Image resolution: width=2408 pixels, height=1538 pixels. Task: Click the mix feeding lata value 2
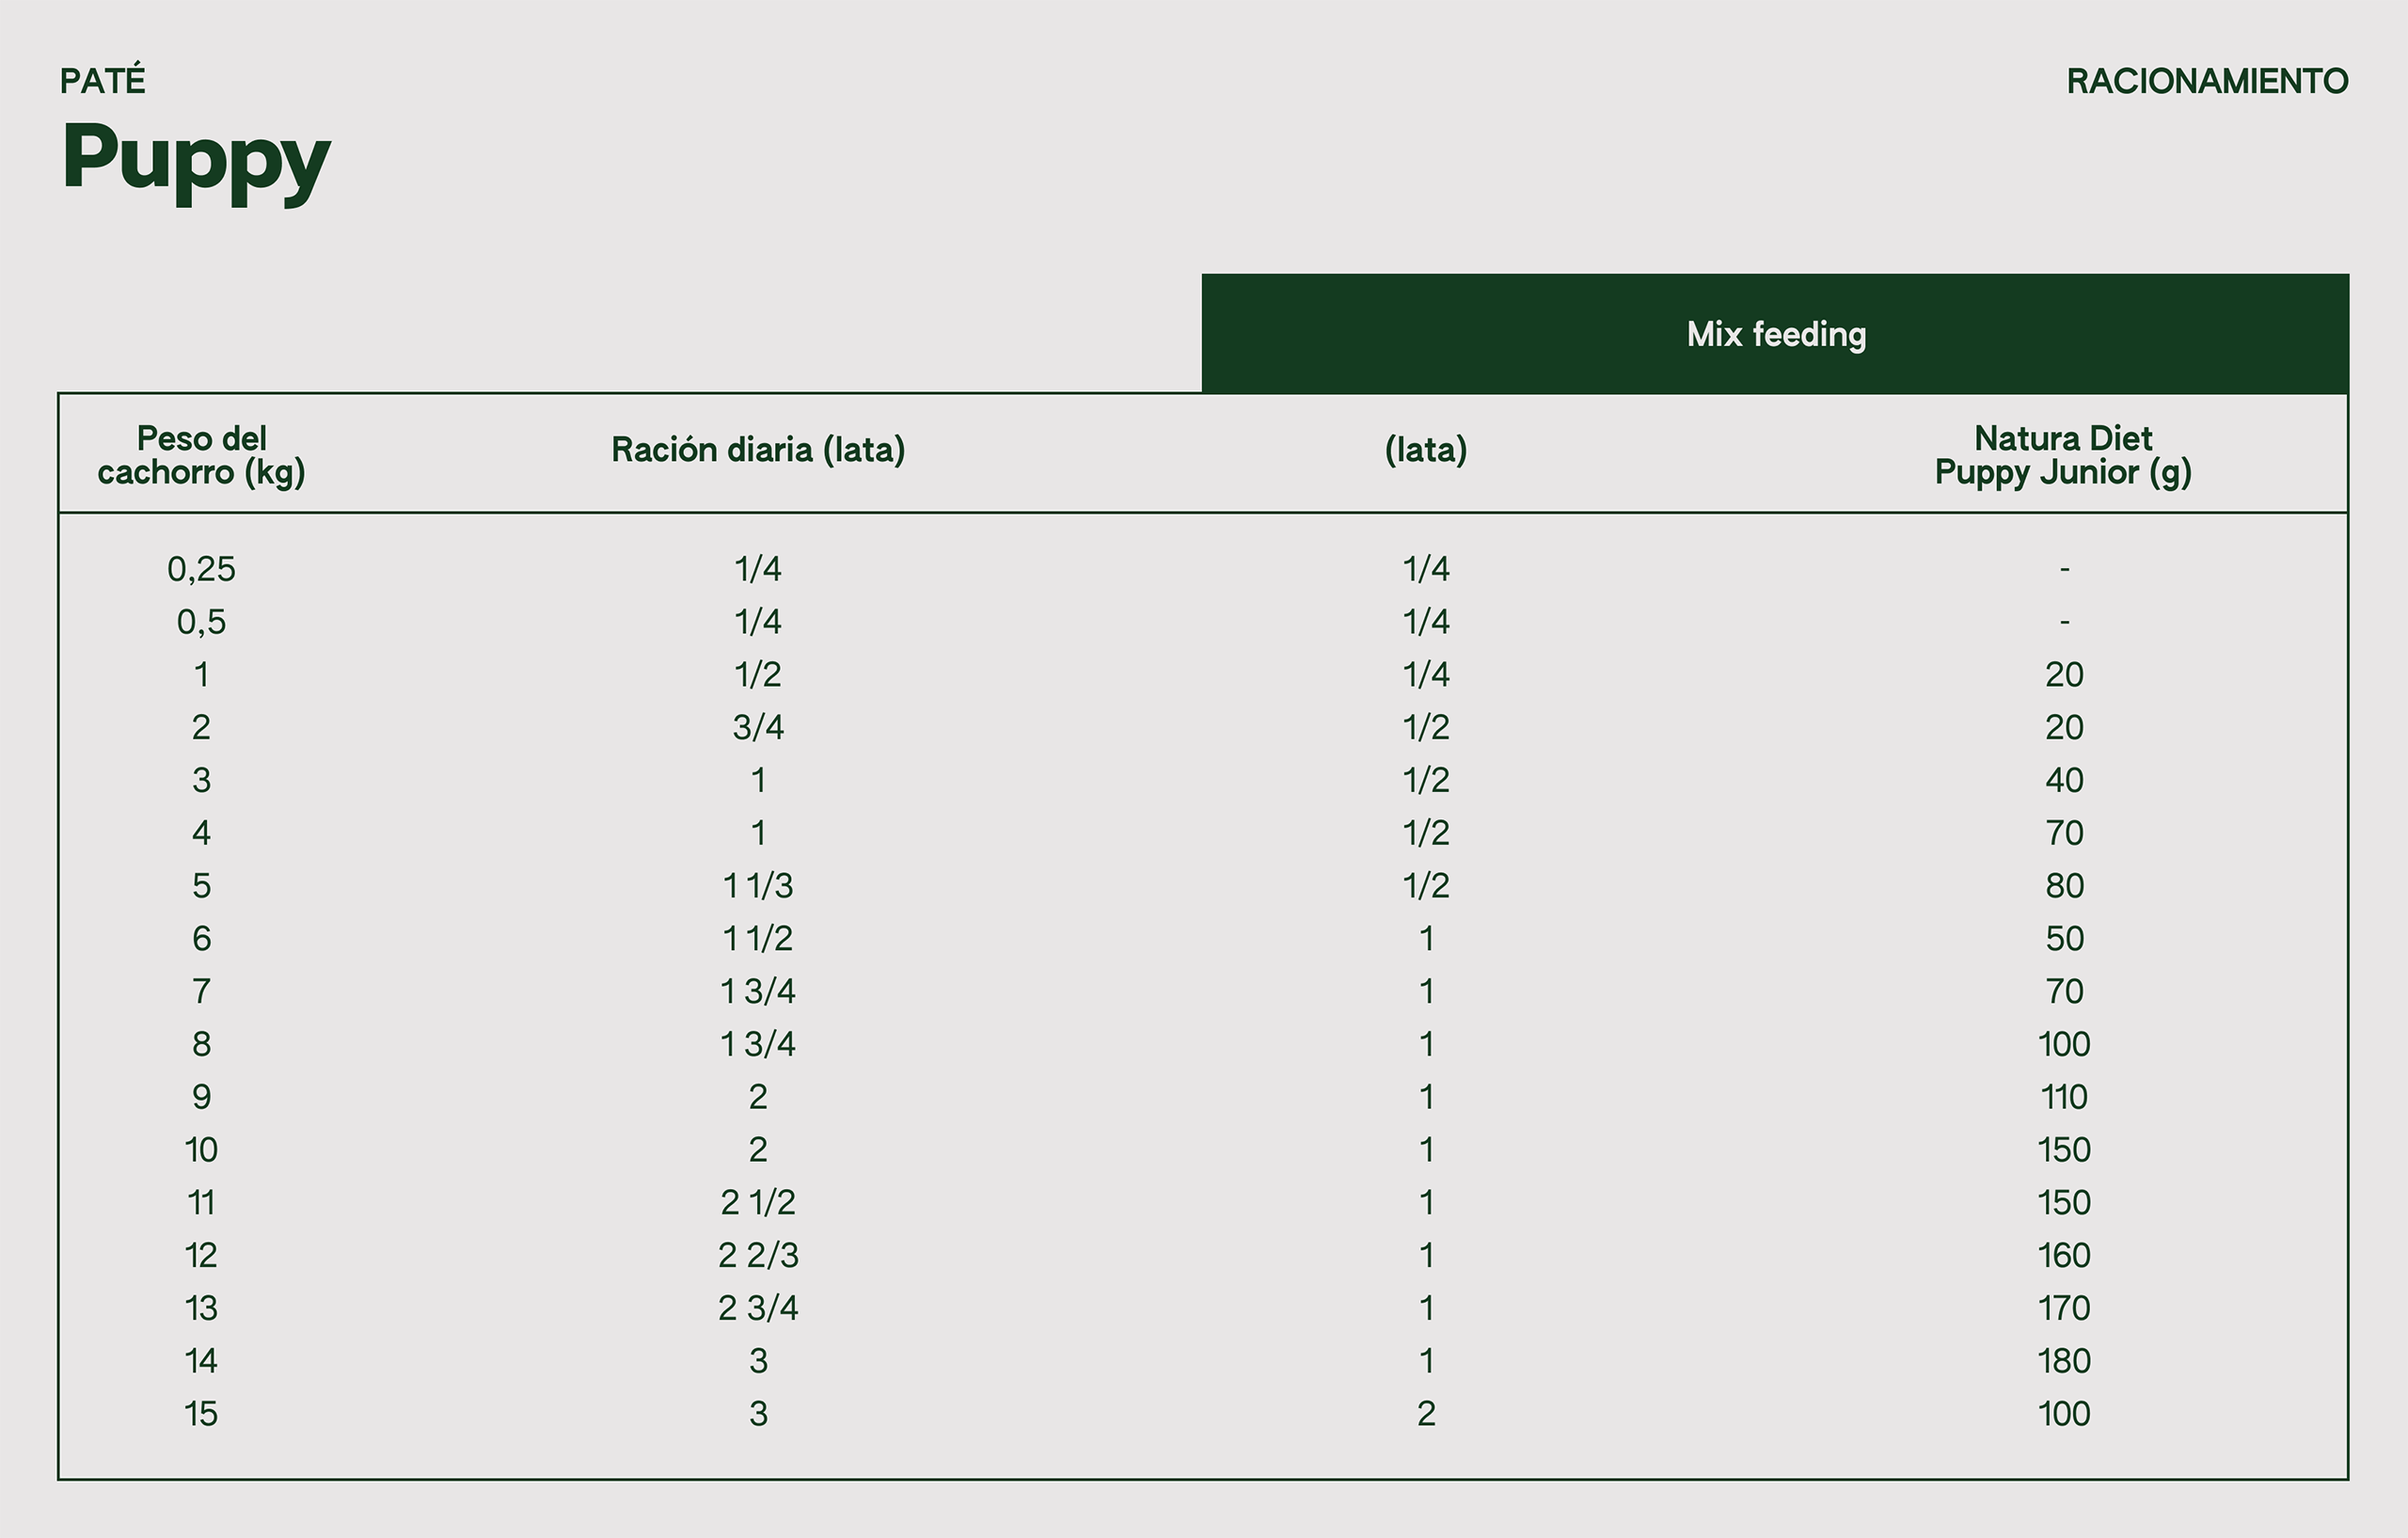coord(1426,1414)
